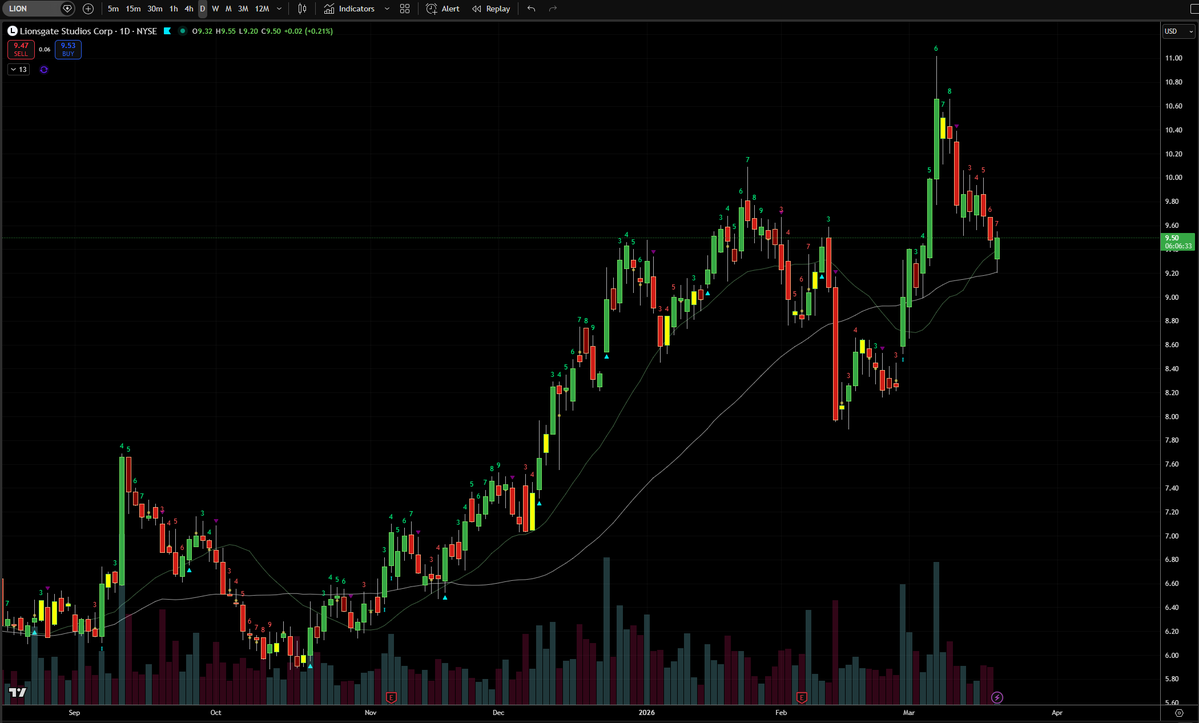Click the O9.32 open value
The width and height of the screenshot is (1199, 723).
click(202, 31)
